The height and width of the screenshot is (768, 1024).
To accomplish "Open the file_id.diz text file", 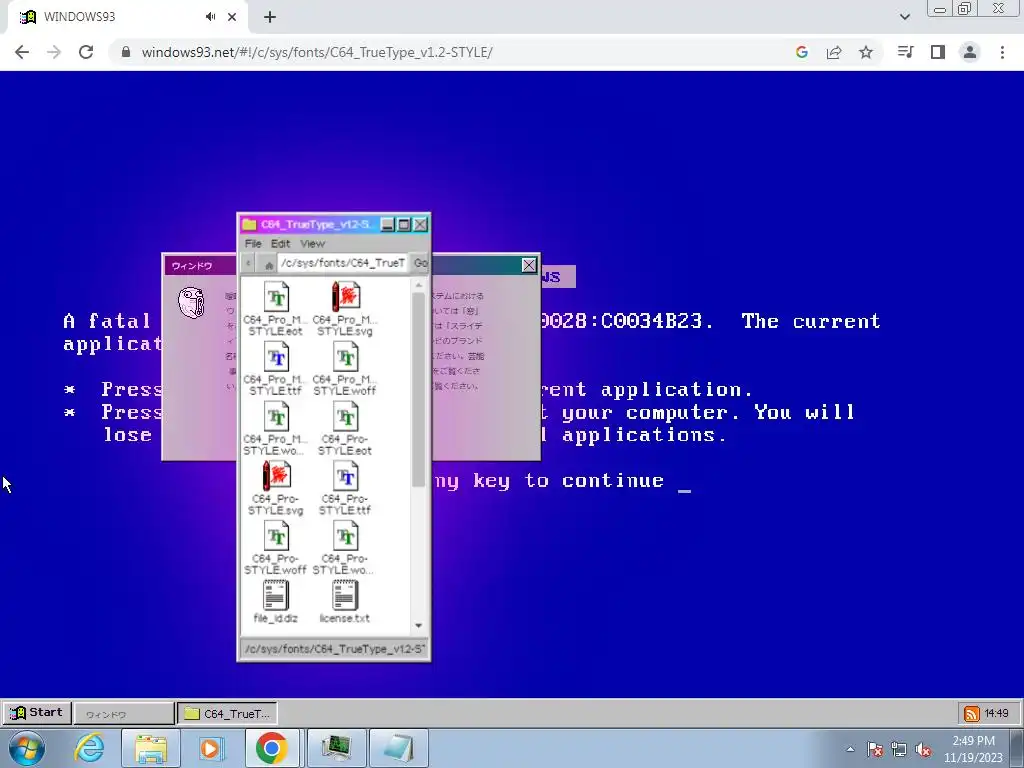I will (x=276, y=602).
